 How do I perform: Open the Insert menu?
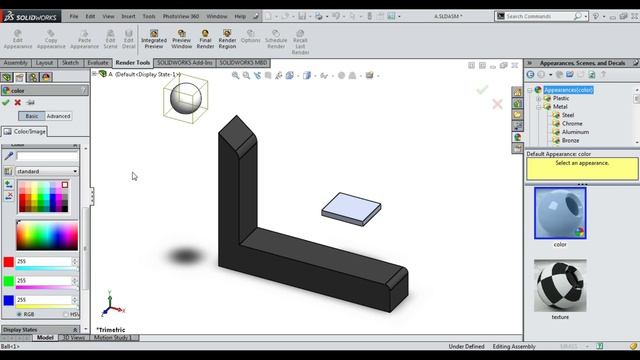pos(129,16)
